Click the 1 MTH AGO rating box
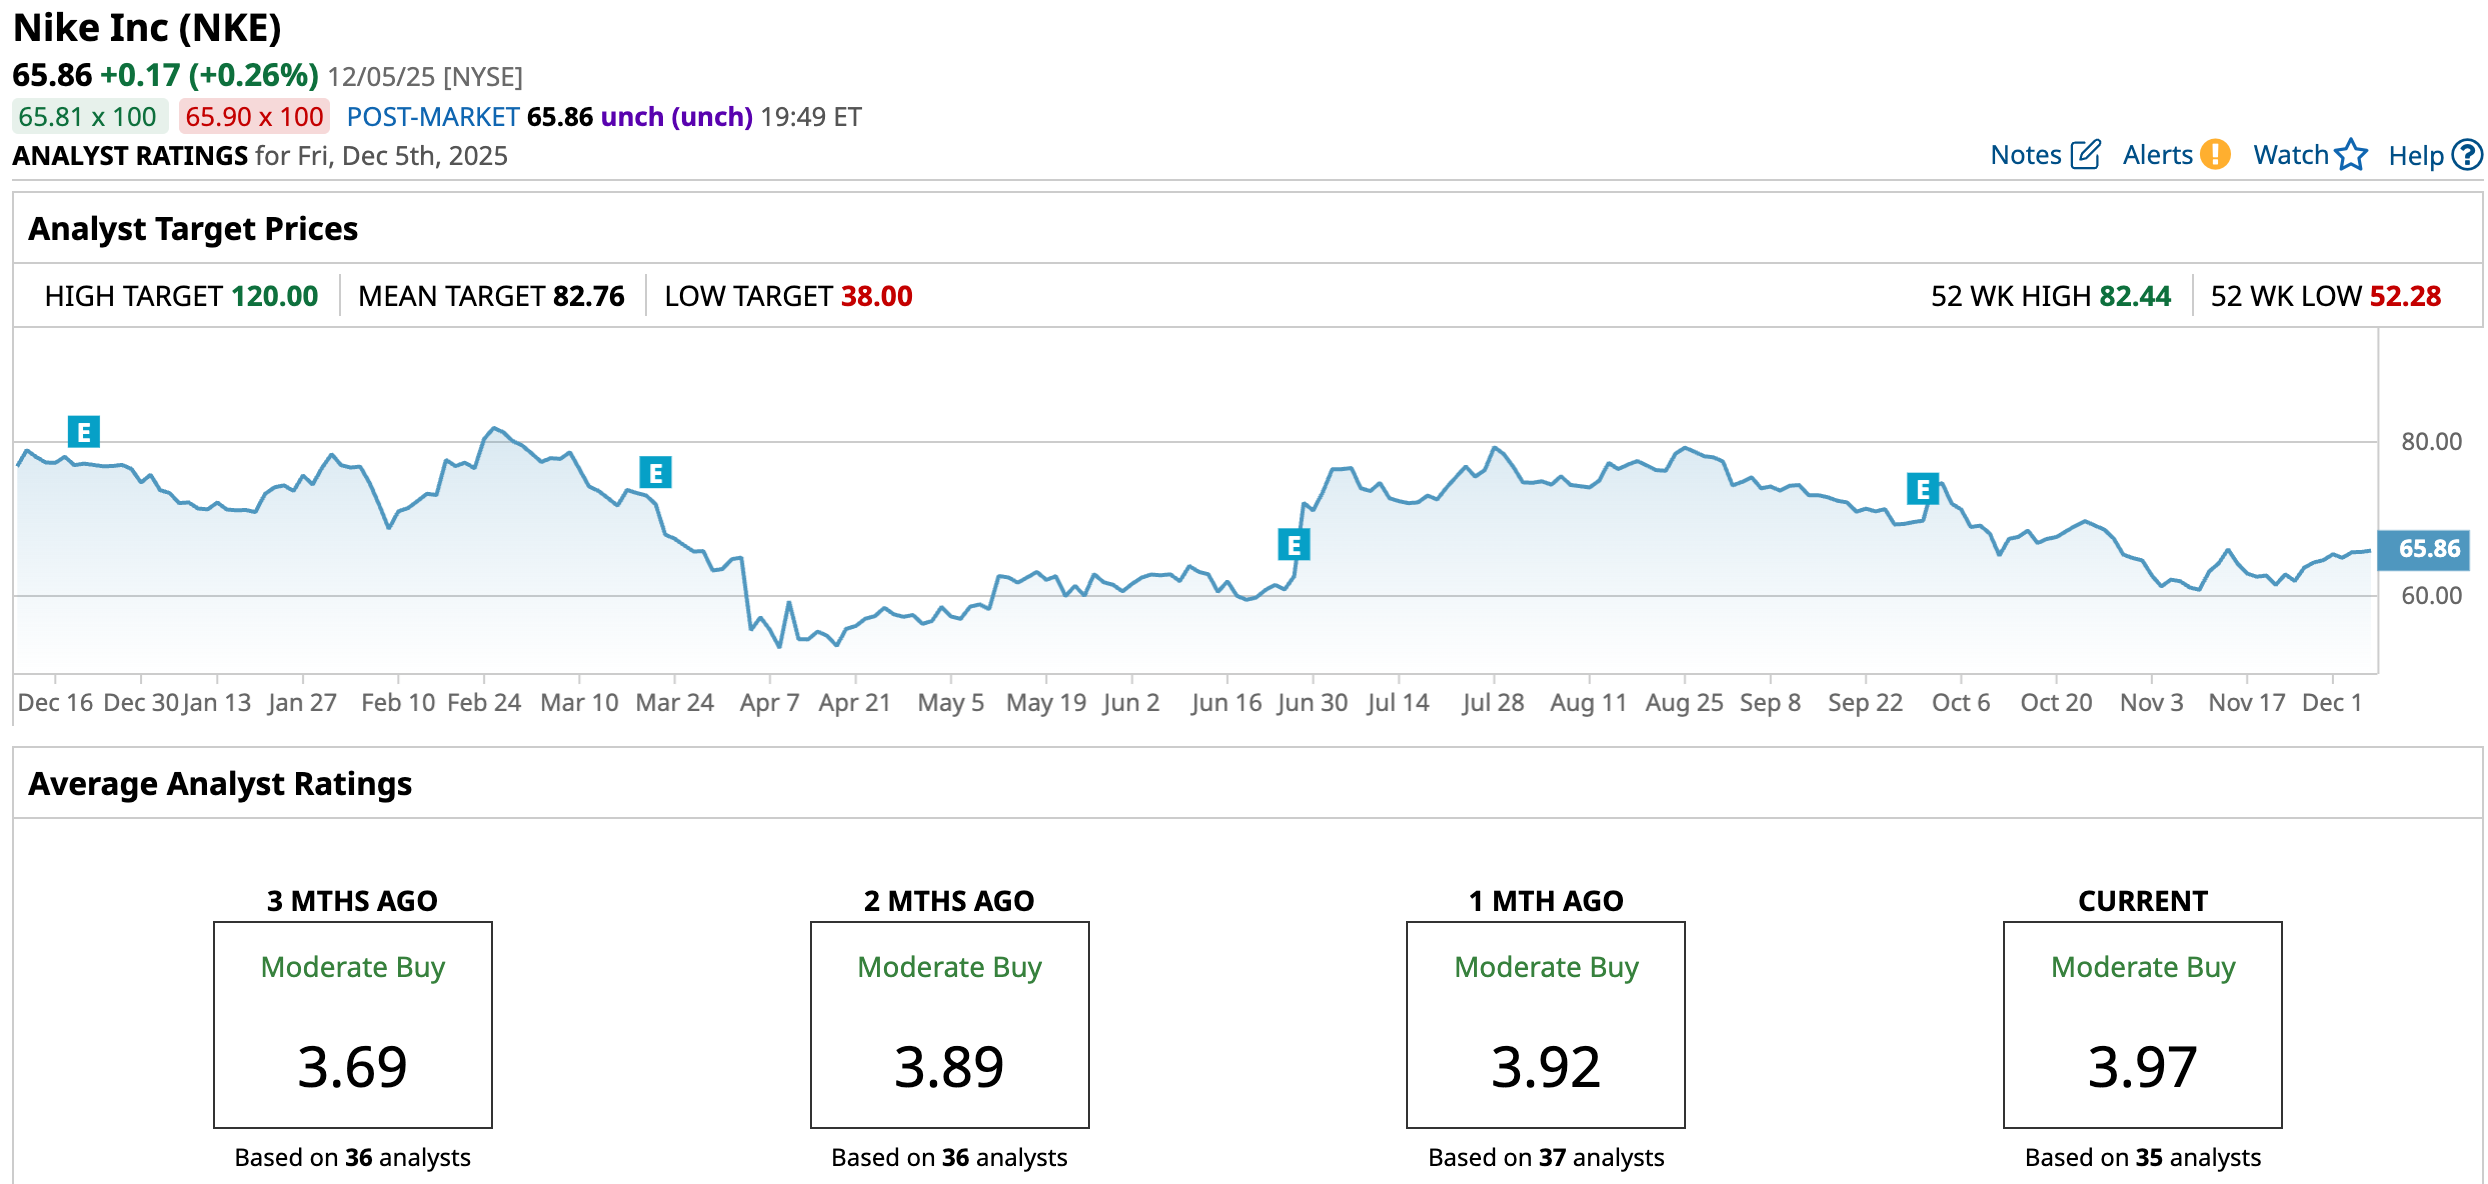The width and height of the screenshot is (2488, 1184). tap(1545, 1025)
